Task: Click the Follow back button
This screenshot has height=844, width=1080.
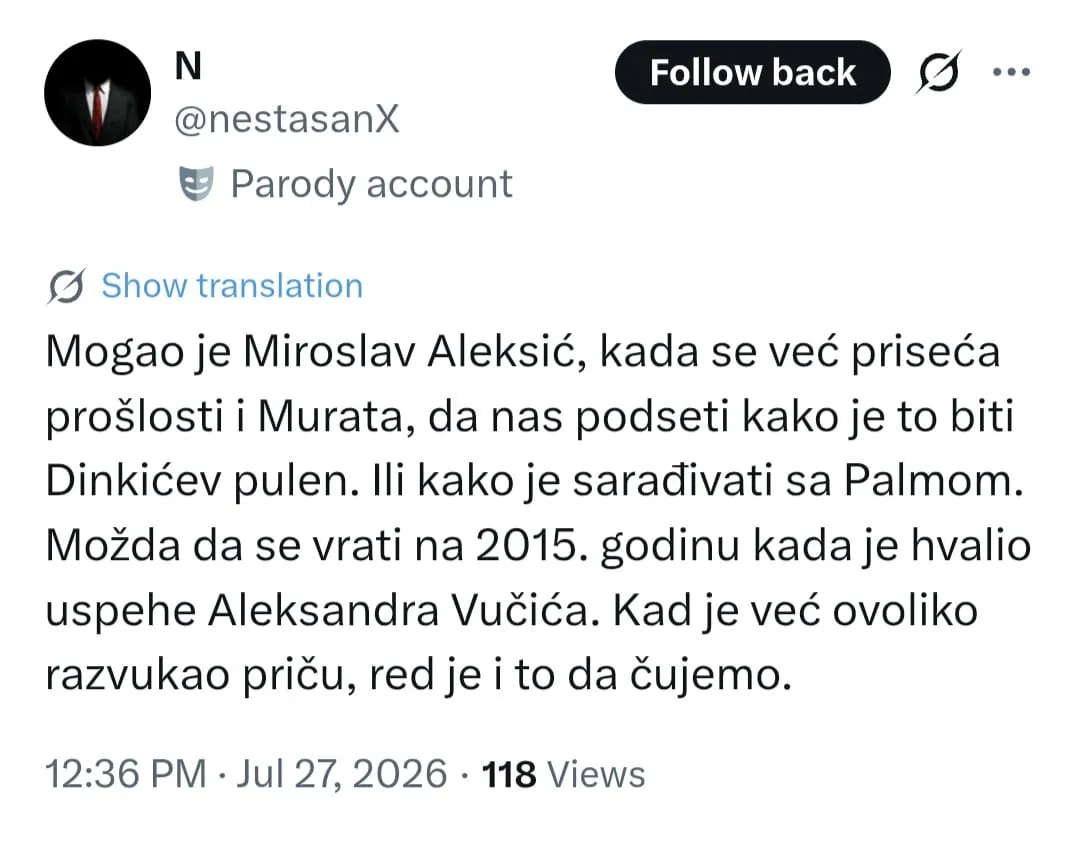Action: (x=752, y=72)
